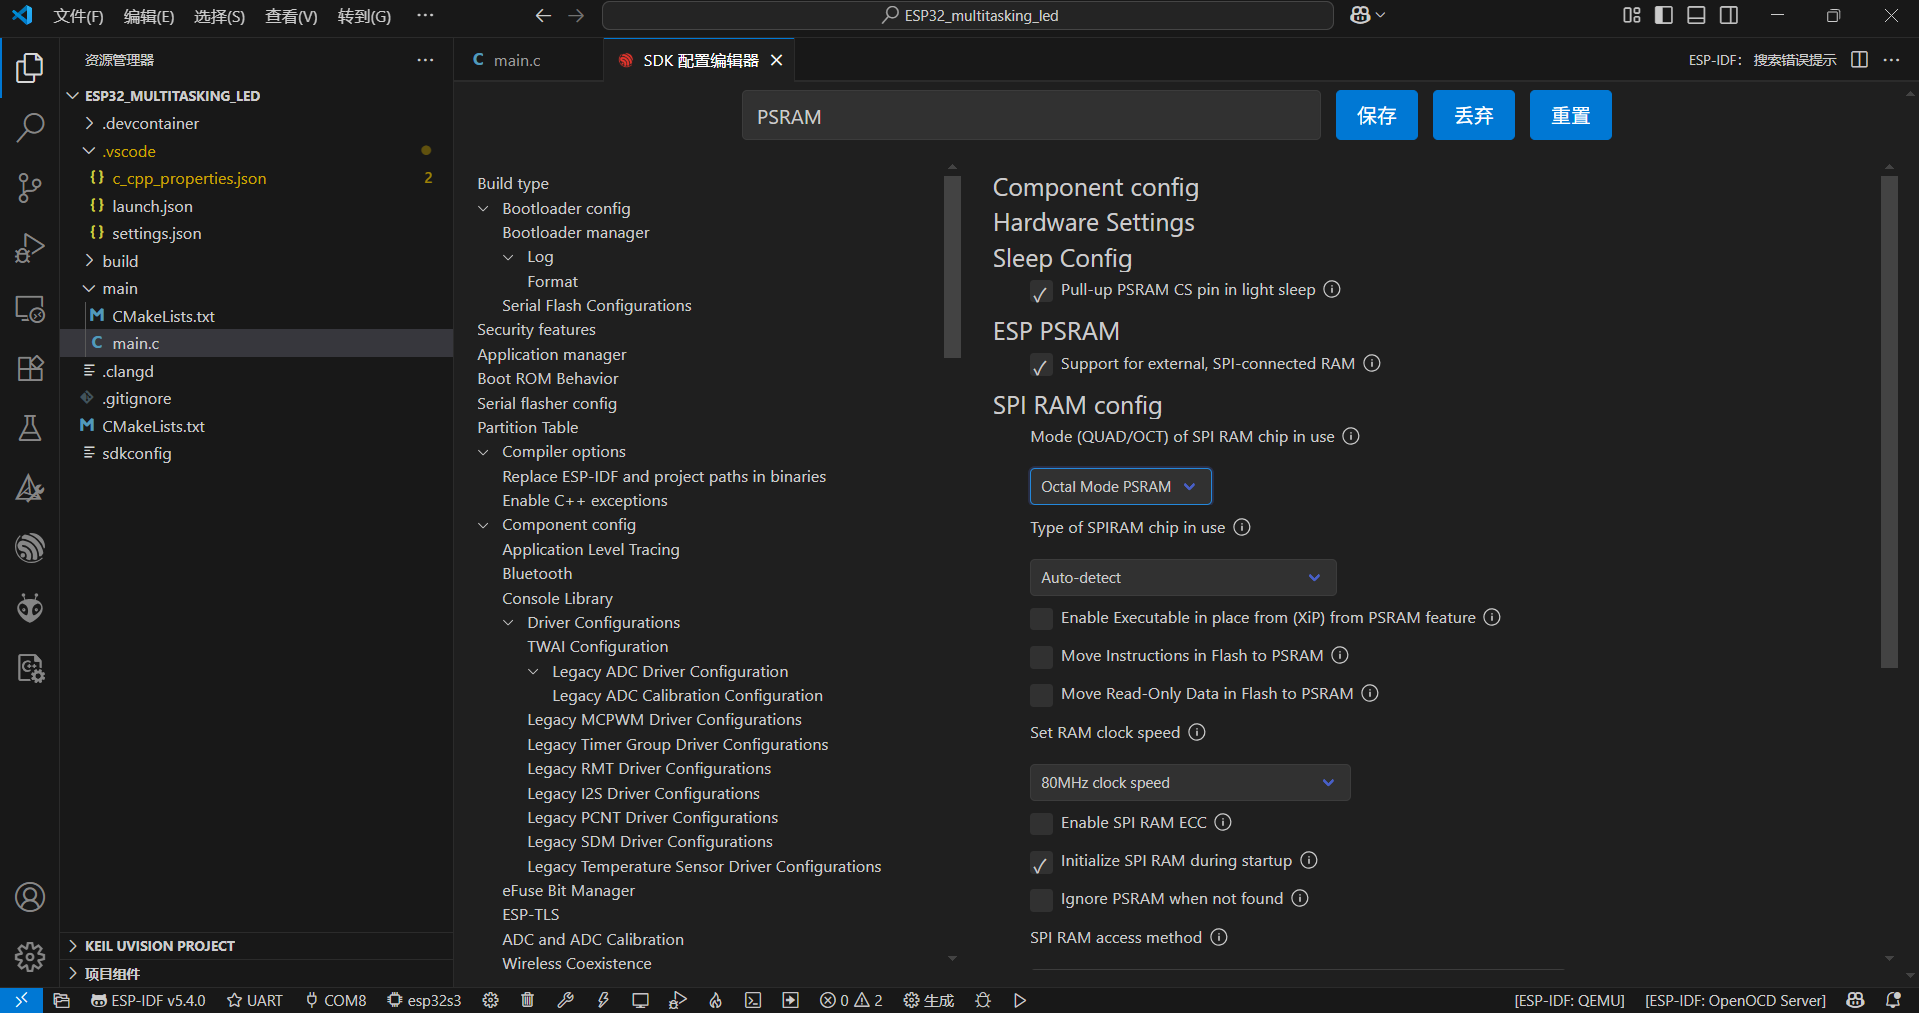1919x1013 pixels.
Task: Click the SDK configuration gear in status bar
Action: pyautogui.click(x=490, y=1000)
